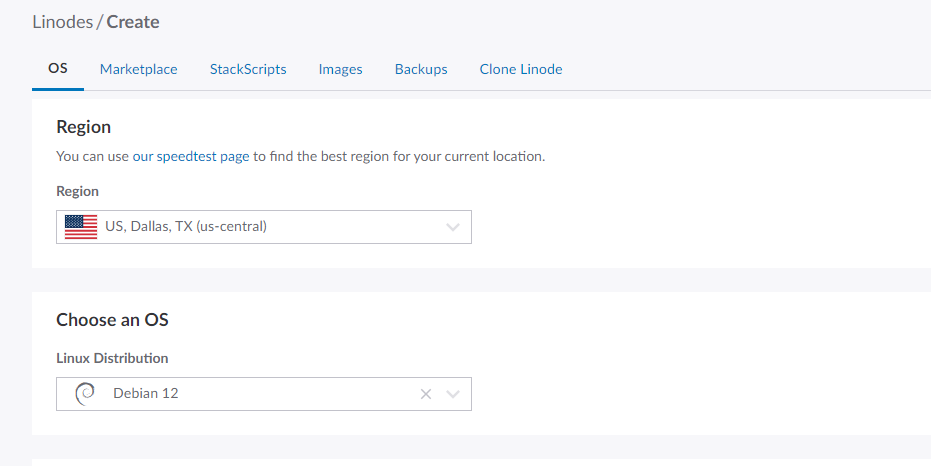The width and height of the screenshot is (931, 466).
Task: Switch to the Marketplace tab
Action: tap(139, 69)
